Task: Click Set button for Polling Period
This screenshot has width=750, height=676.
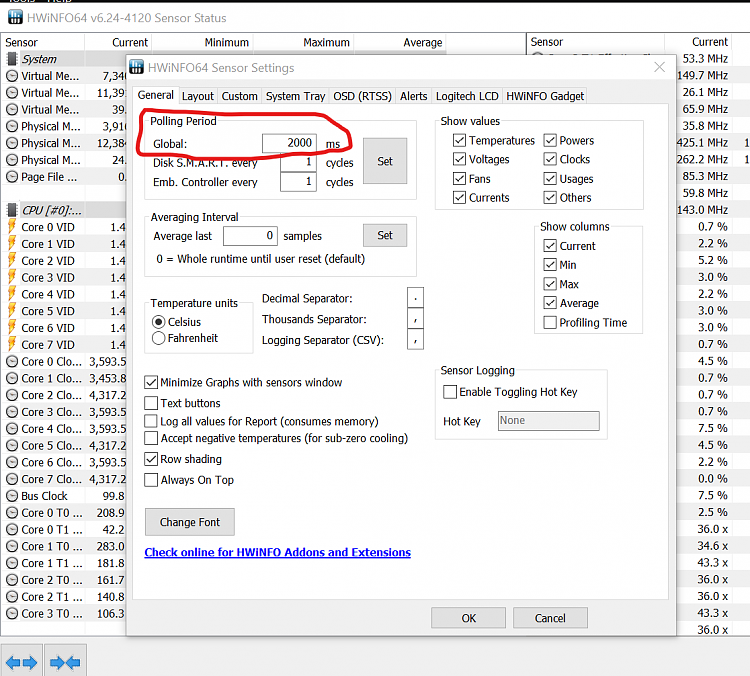Action: [385, 161]
